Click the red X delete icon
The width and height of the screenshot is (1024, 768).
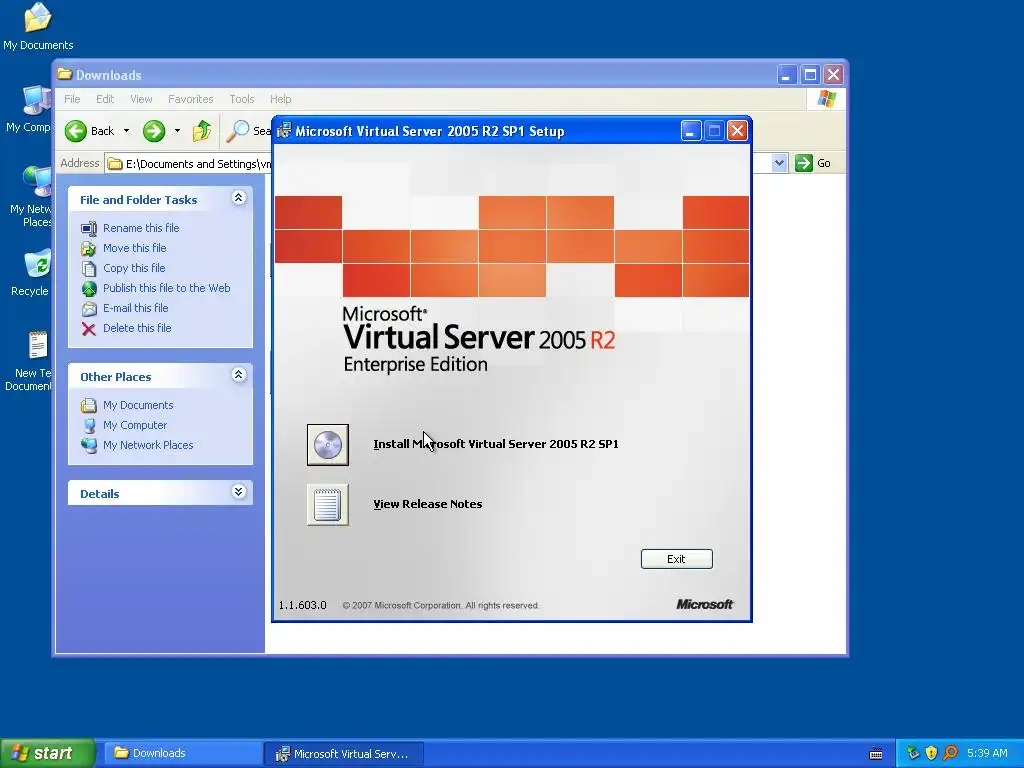click(89, 329)
